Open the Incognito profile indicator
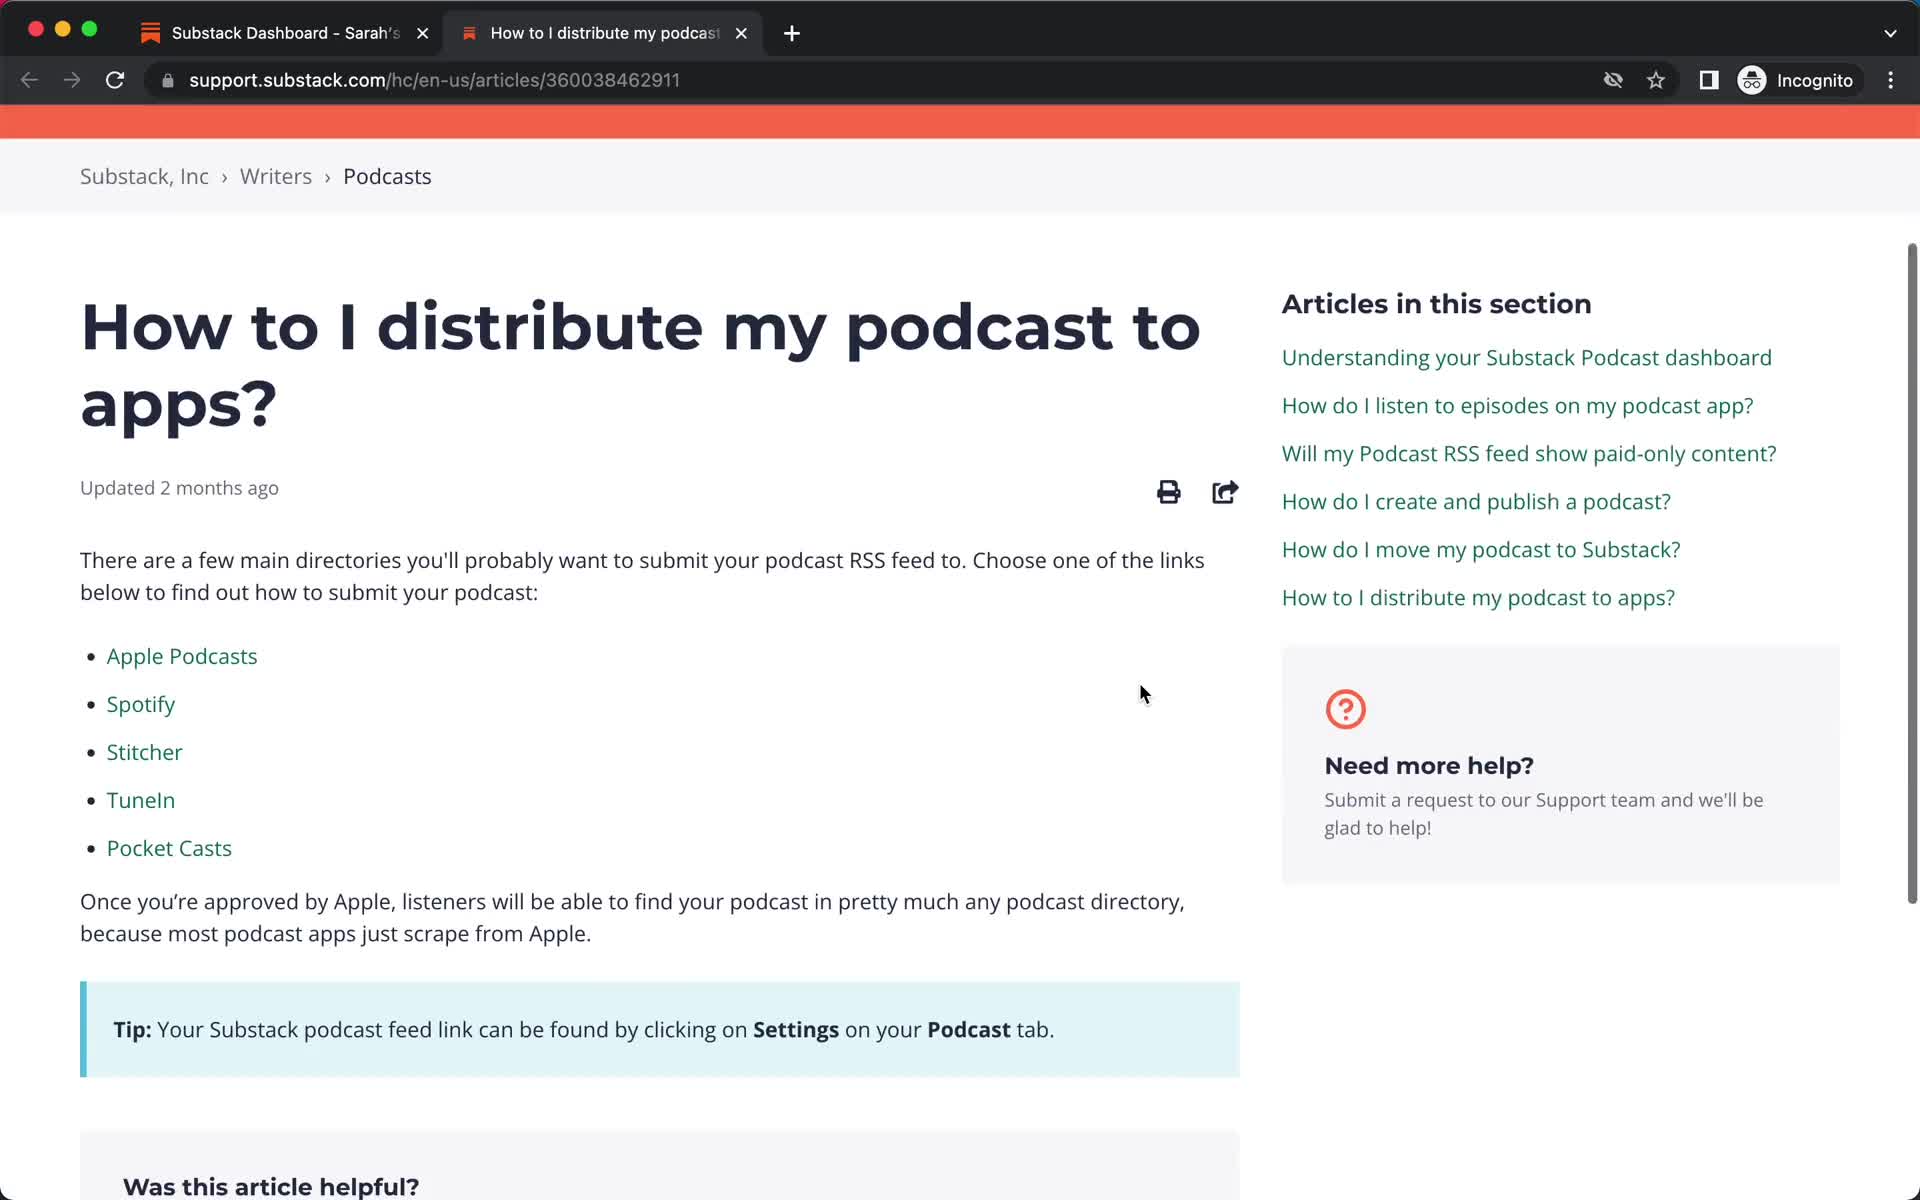1920x1200 pixels. coord(1796,80)
